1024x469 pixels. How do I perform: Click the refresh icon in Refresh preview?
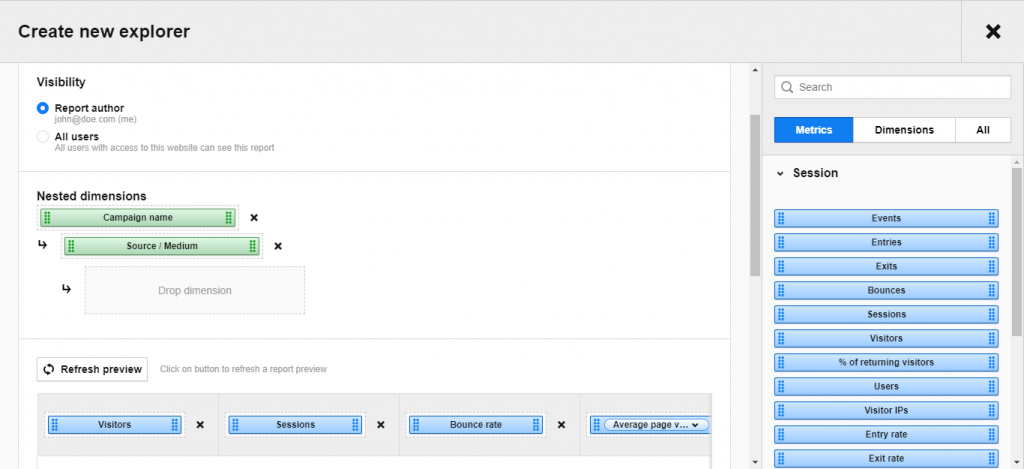tap(48, 369)
